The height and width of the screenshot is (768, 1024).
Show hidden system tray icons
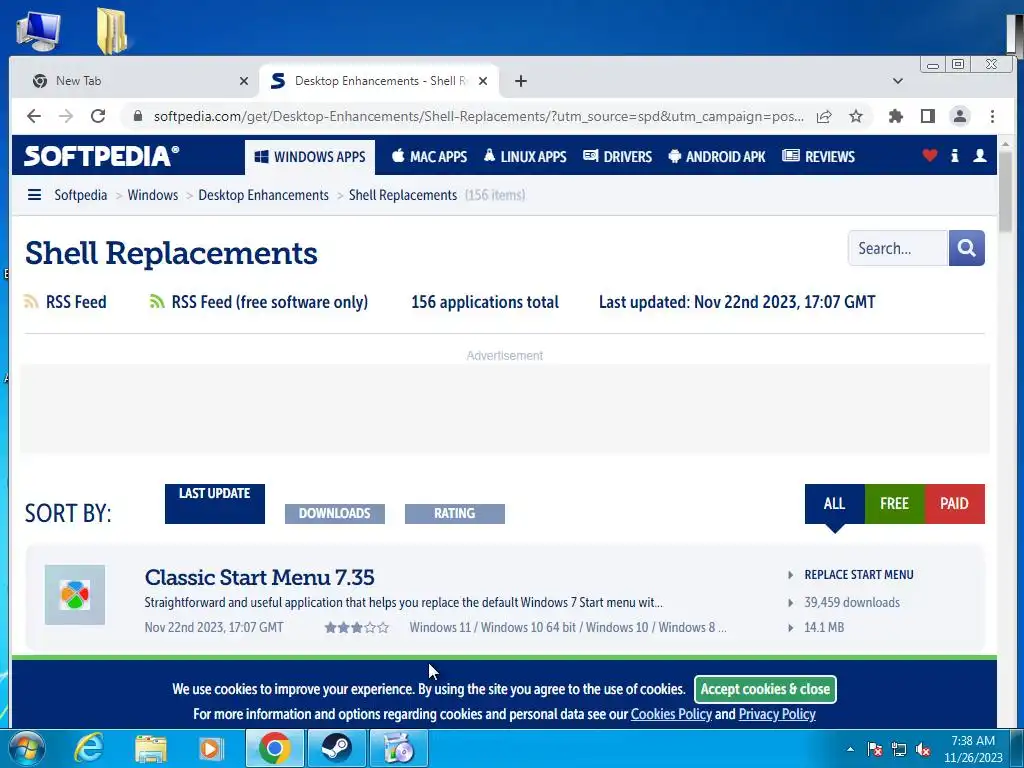pos(850,750)
